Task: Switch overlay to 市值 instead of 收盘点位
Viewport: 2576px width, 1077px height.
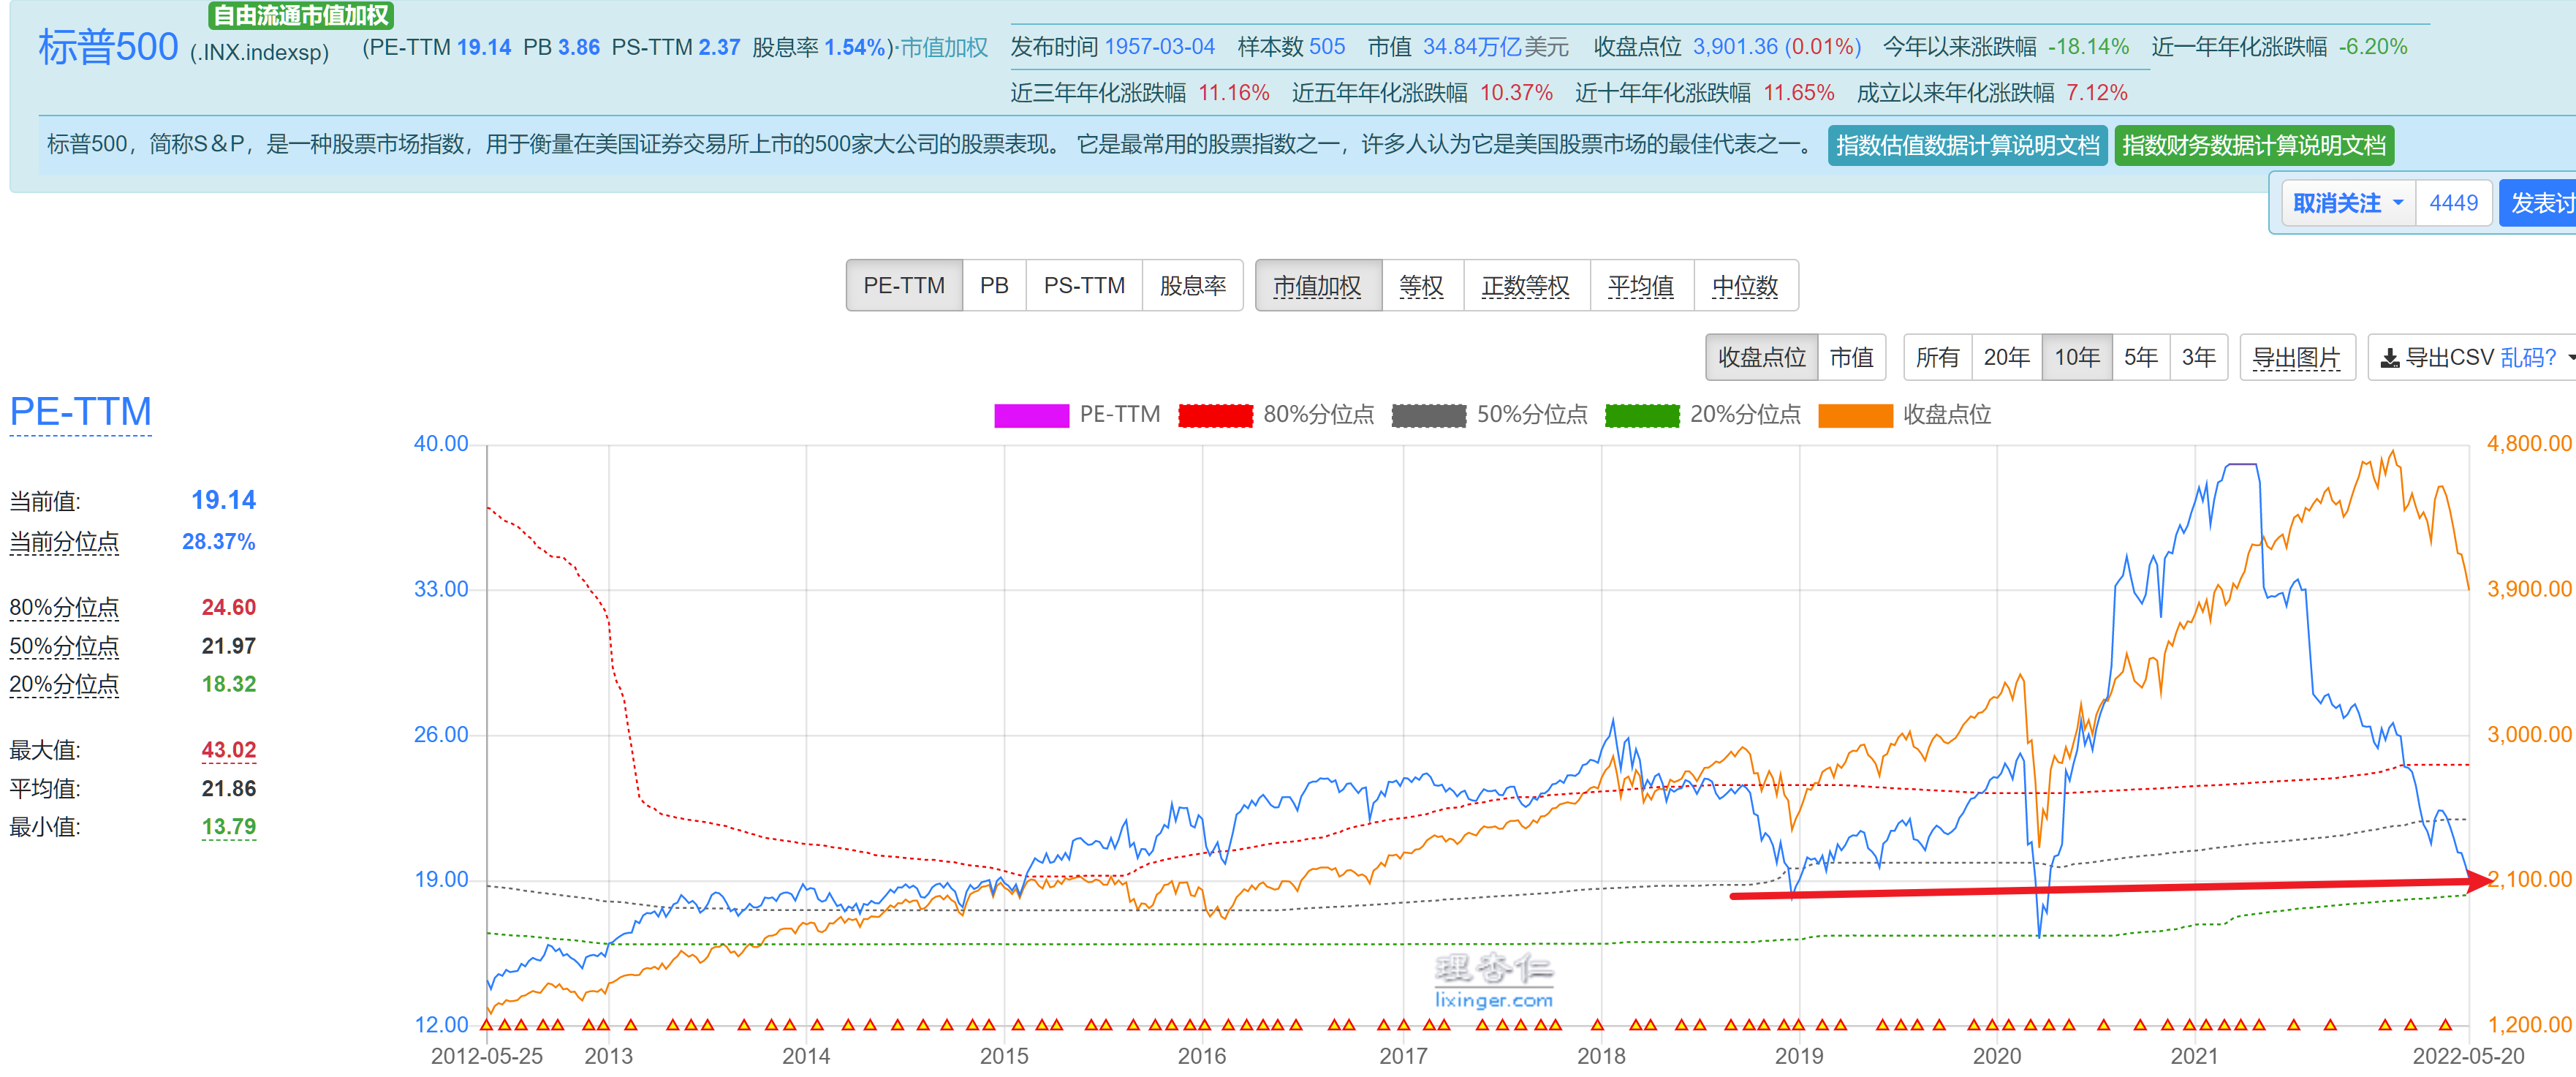Action: tap(1851, 358)
